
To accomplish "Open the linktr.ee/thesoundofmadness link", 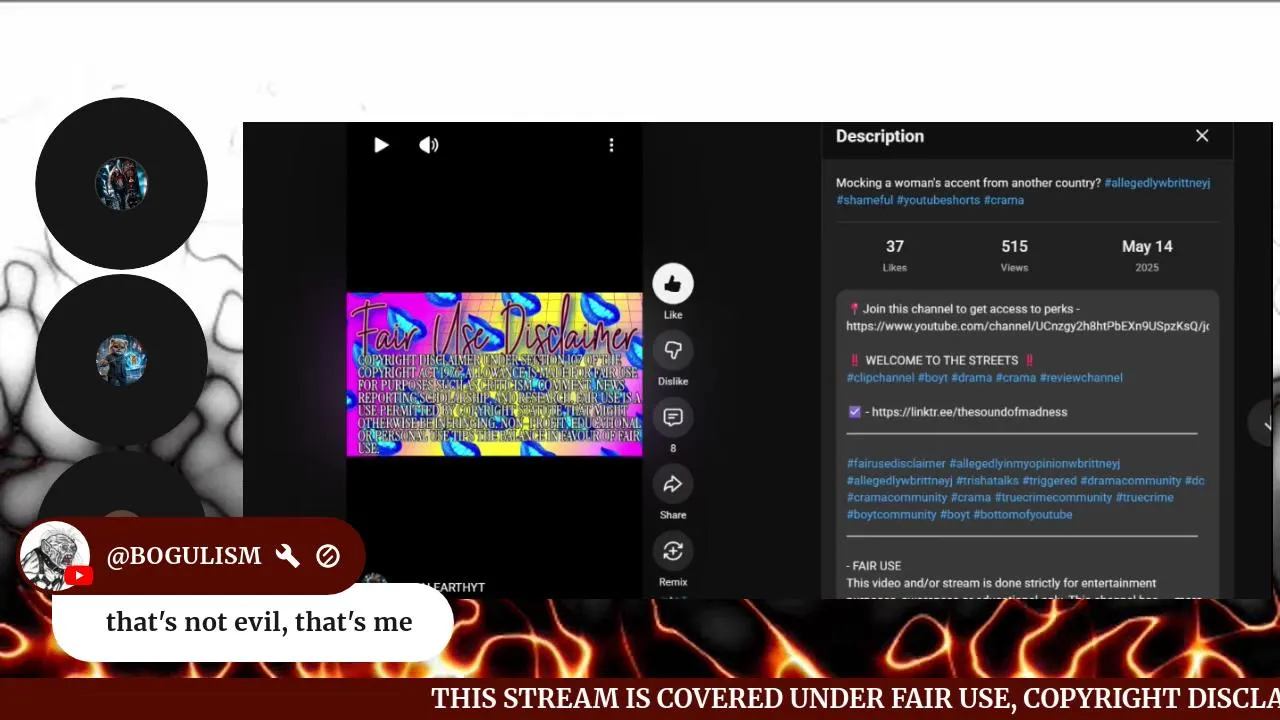I will coord(969,412).
